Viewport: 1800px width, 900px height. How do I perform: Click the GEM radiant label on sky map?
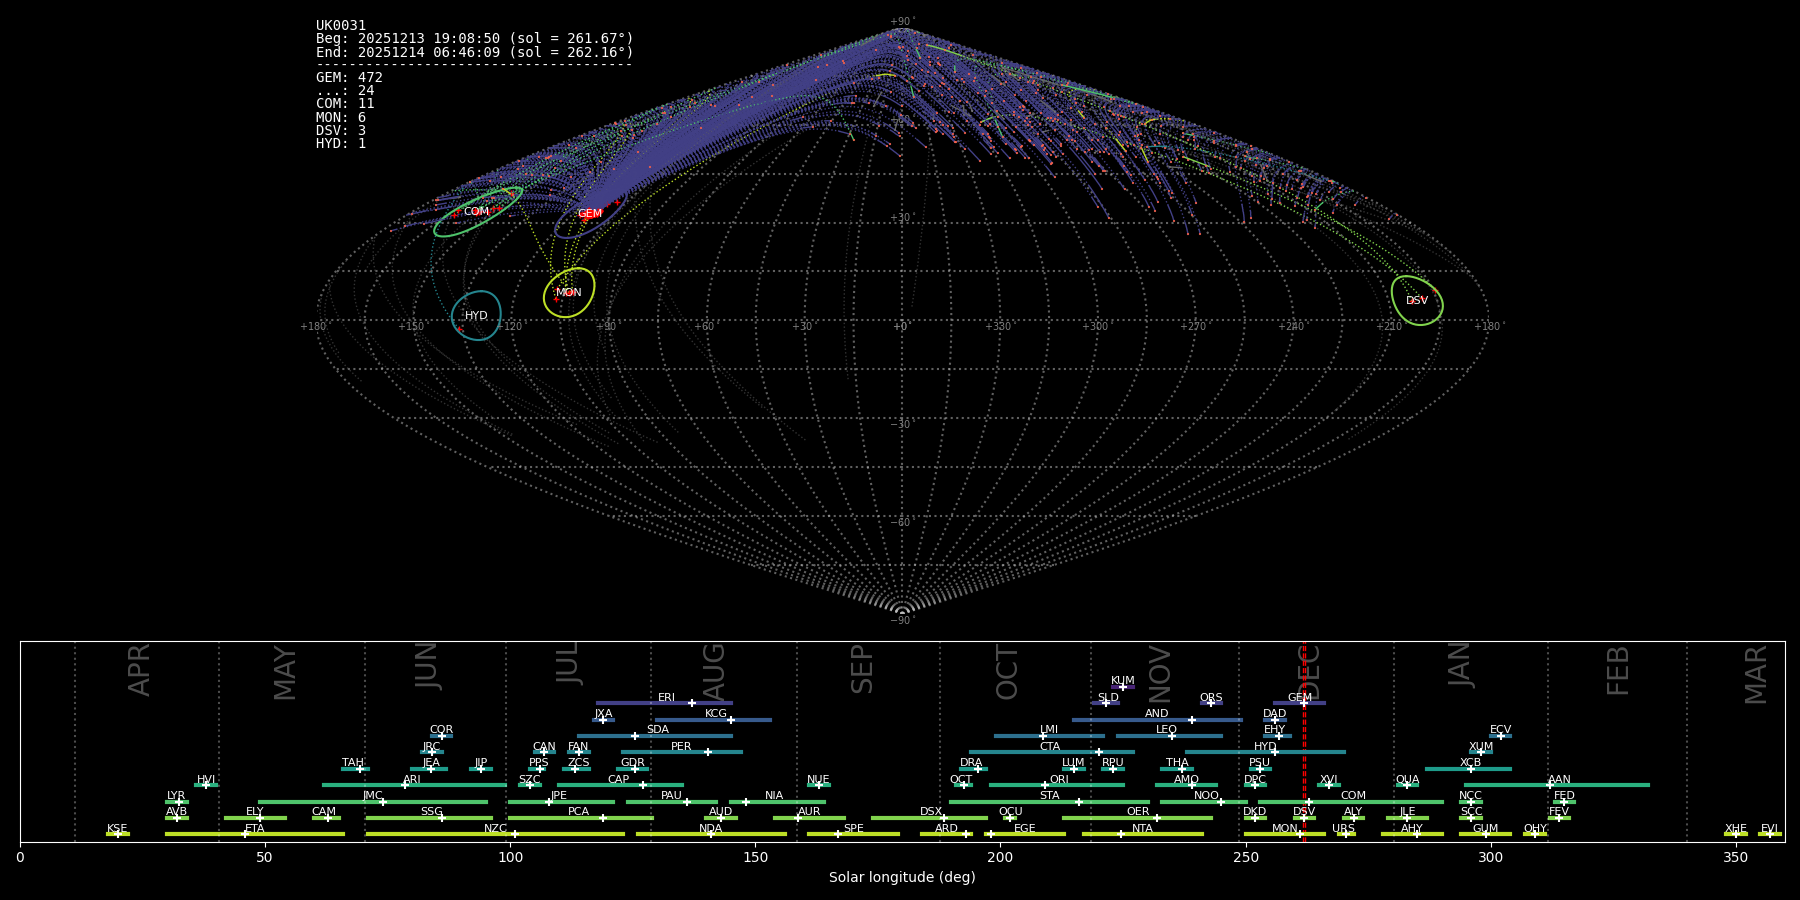[590, 213]
